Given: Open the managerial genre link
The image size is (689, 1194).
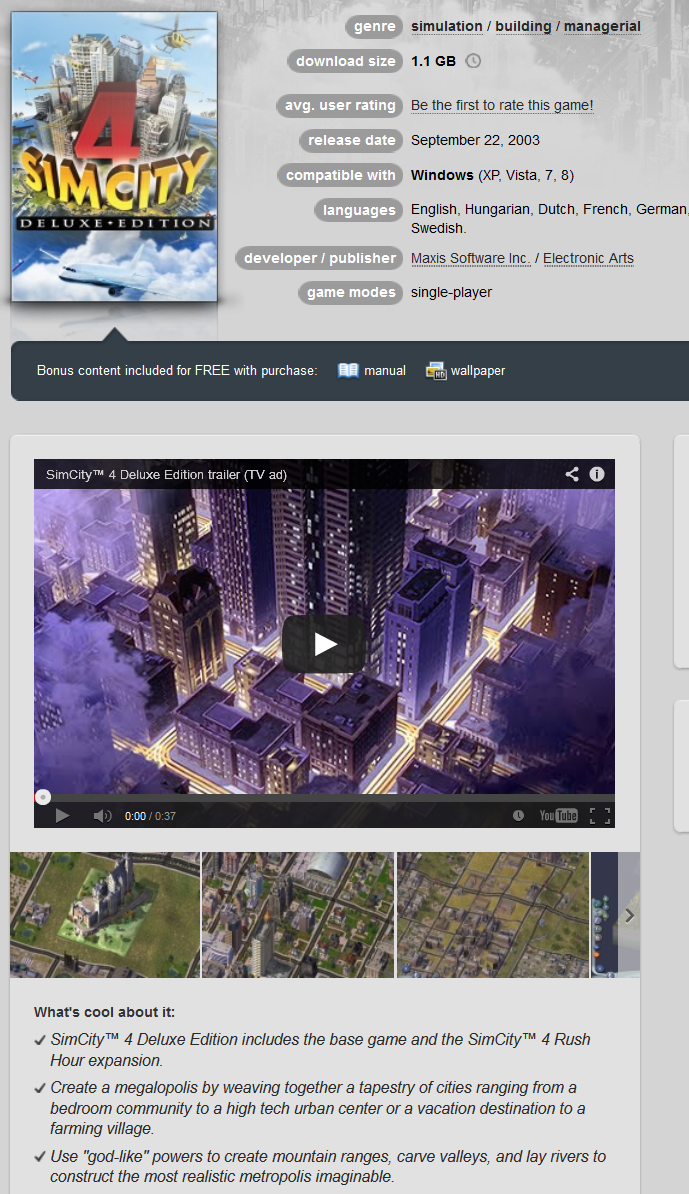Looking at the screenshot, I should coord(602,26).
